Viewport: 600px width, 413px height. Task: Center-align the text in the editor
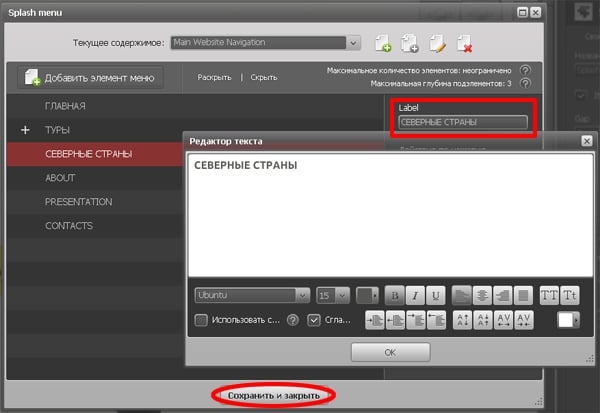point(484,295)
